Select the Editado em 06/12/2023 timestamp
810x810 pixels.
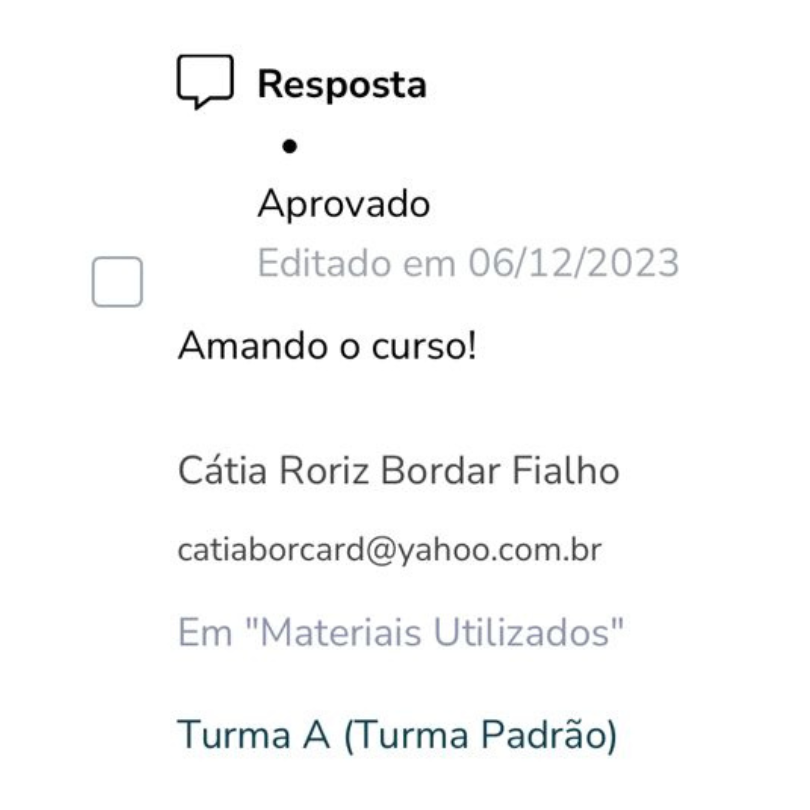pos(468,263)
